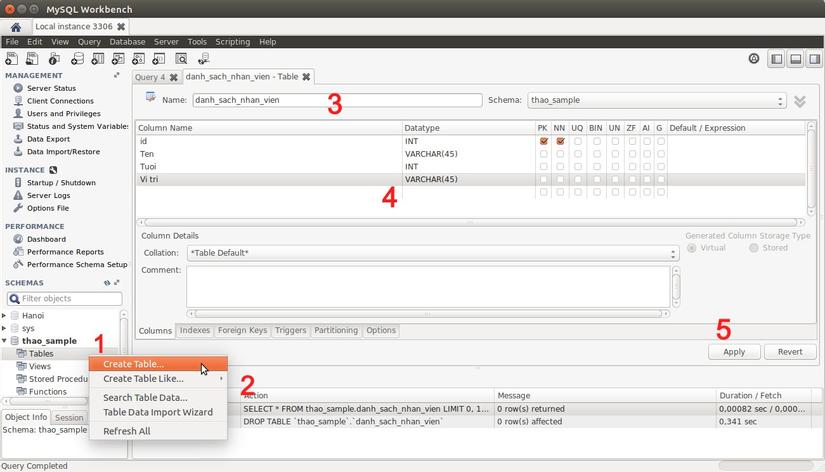
Task: Close the danh_sach_nhan_vien table tab
Action: pyautogui.click(x=306, y=77)
